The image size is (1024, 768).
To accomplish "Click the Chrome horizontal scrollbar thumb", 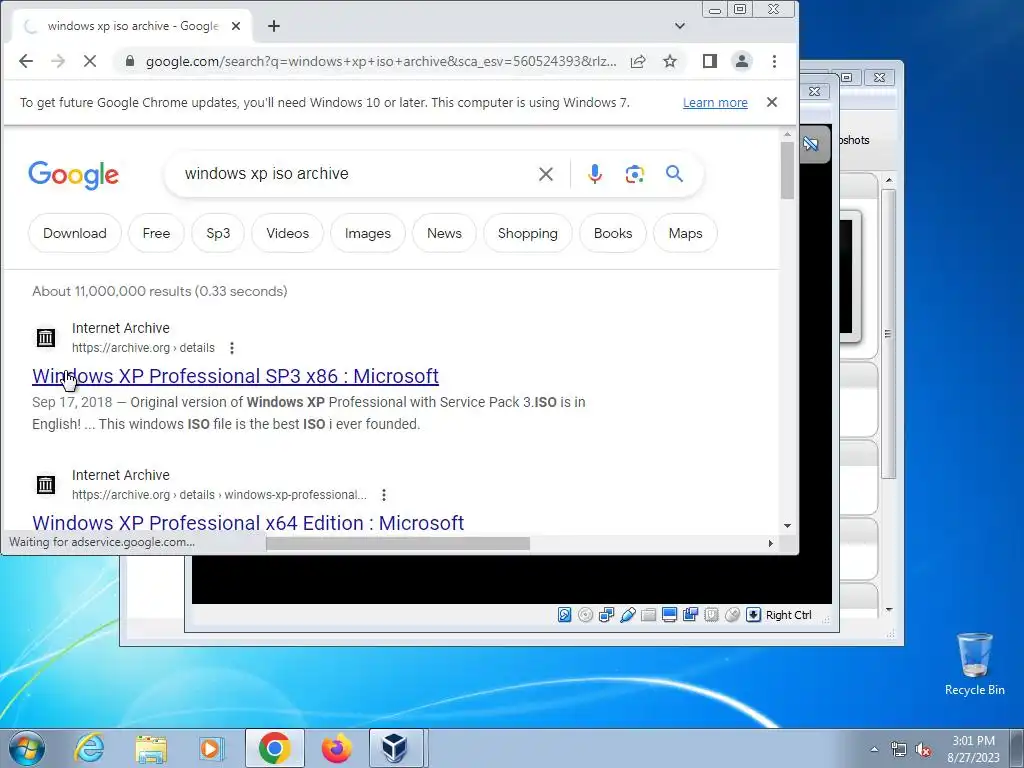I will 398,543.
